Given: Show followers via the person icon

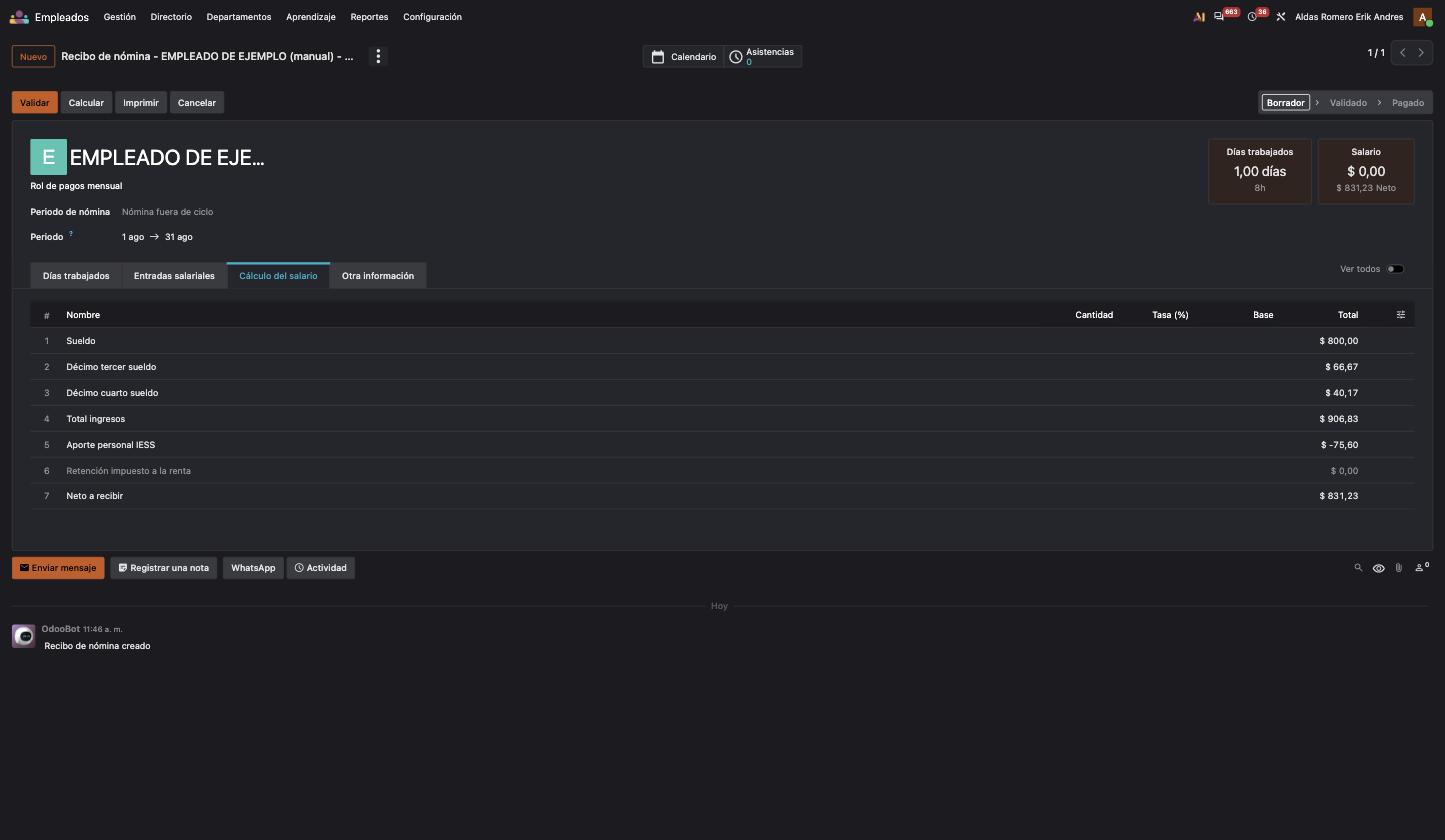Looking at the screenshot, I should (x=1421, y=568).
